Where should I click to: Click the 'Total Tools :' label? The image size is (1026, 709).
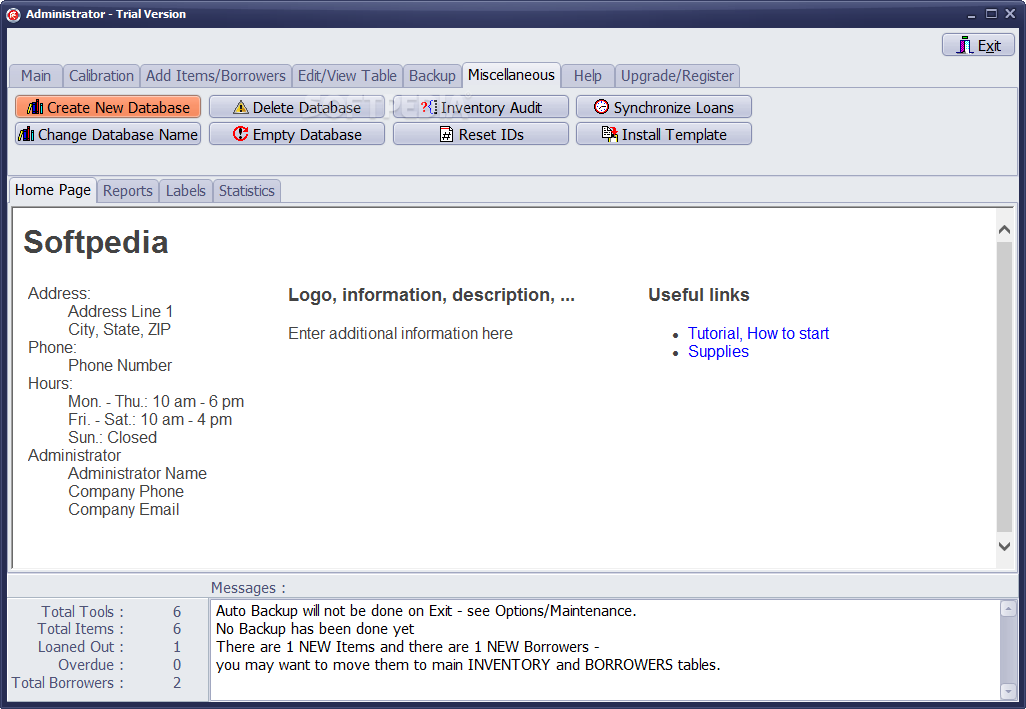tap(82, 612)
